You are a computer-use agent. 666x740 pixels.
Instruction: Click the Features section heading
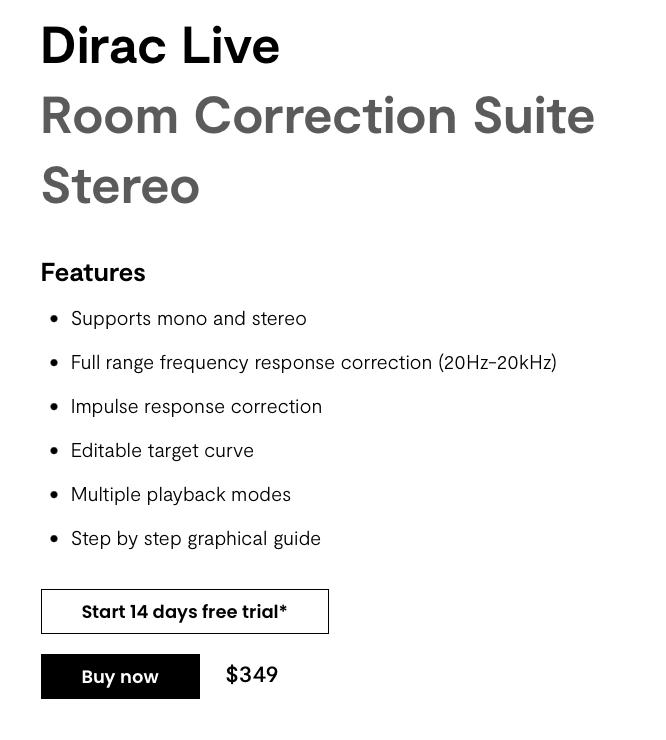93,272
